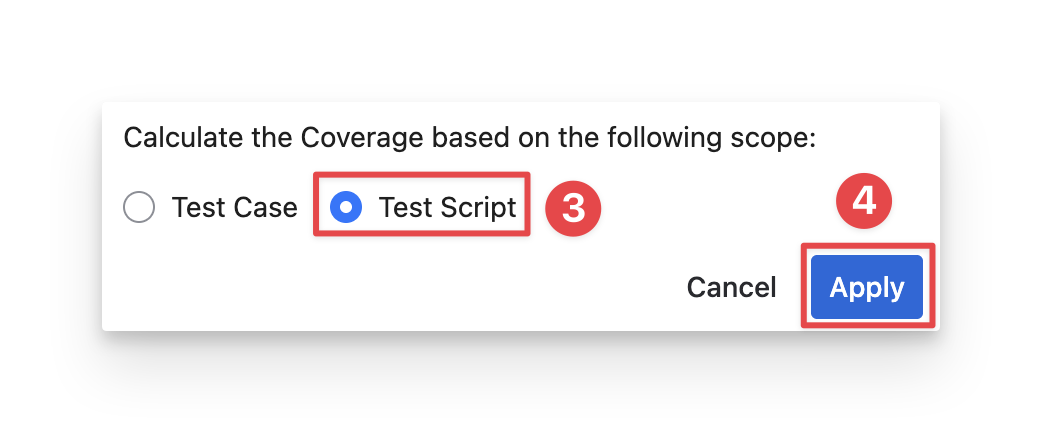Click the word "Script" in the radio label
The width and height of the screenshot is (1042, 433).
click(x=473, y=207)
